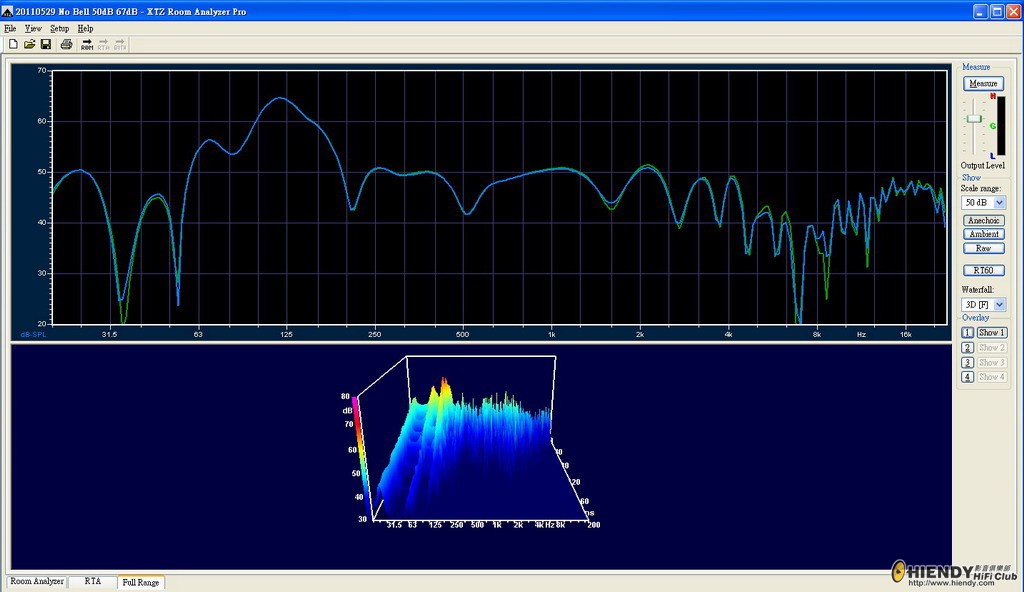
Task: Click the Measure button
Action: click(x=984, y=84)
